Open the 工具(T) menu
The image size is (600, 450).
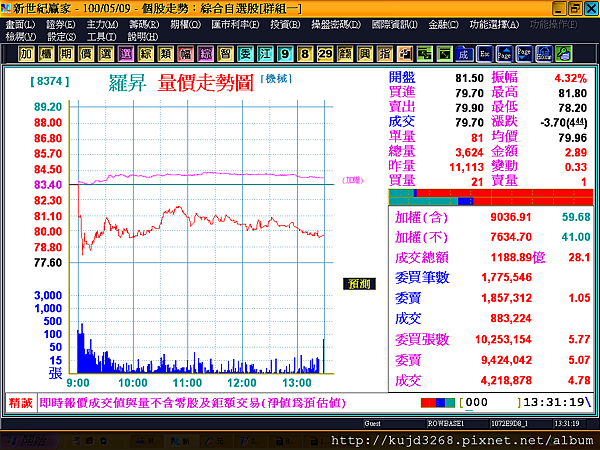pyautogui.click(x=101, y=37)
